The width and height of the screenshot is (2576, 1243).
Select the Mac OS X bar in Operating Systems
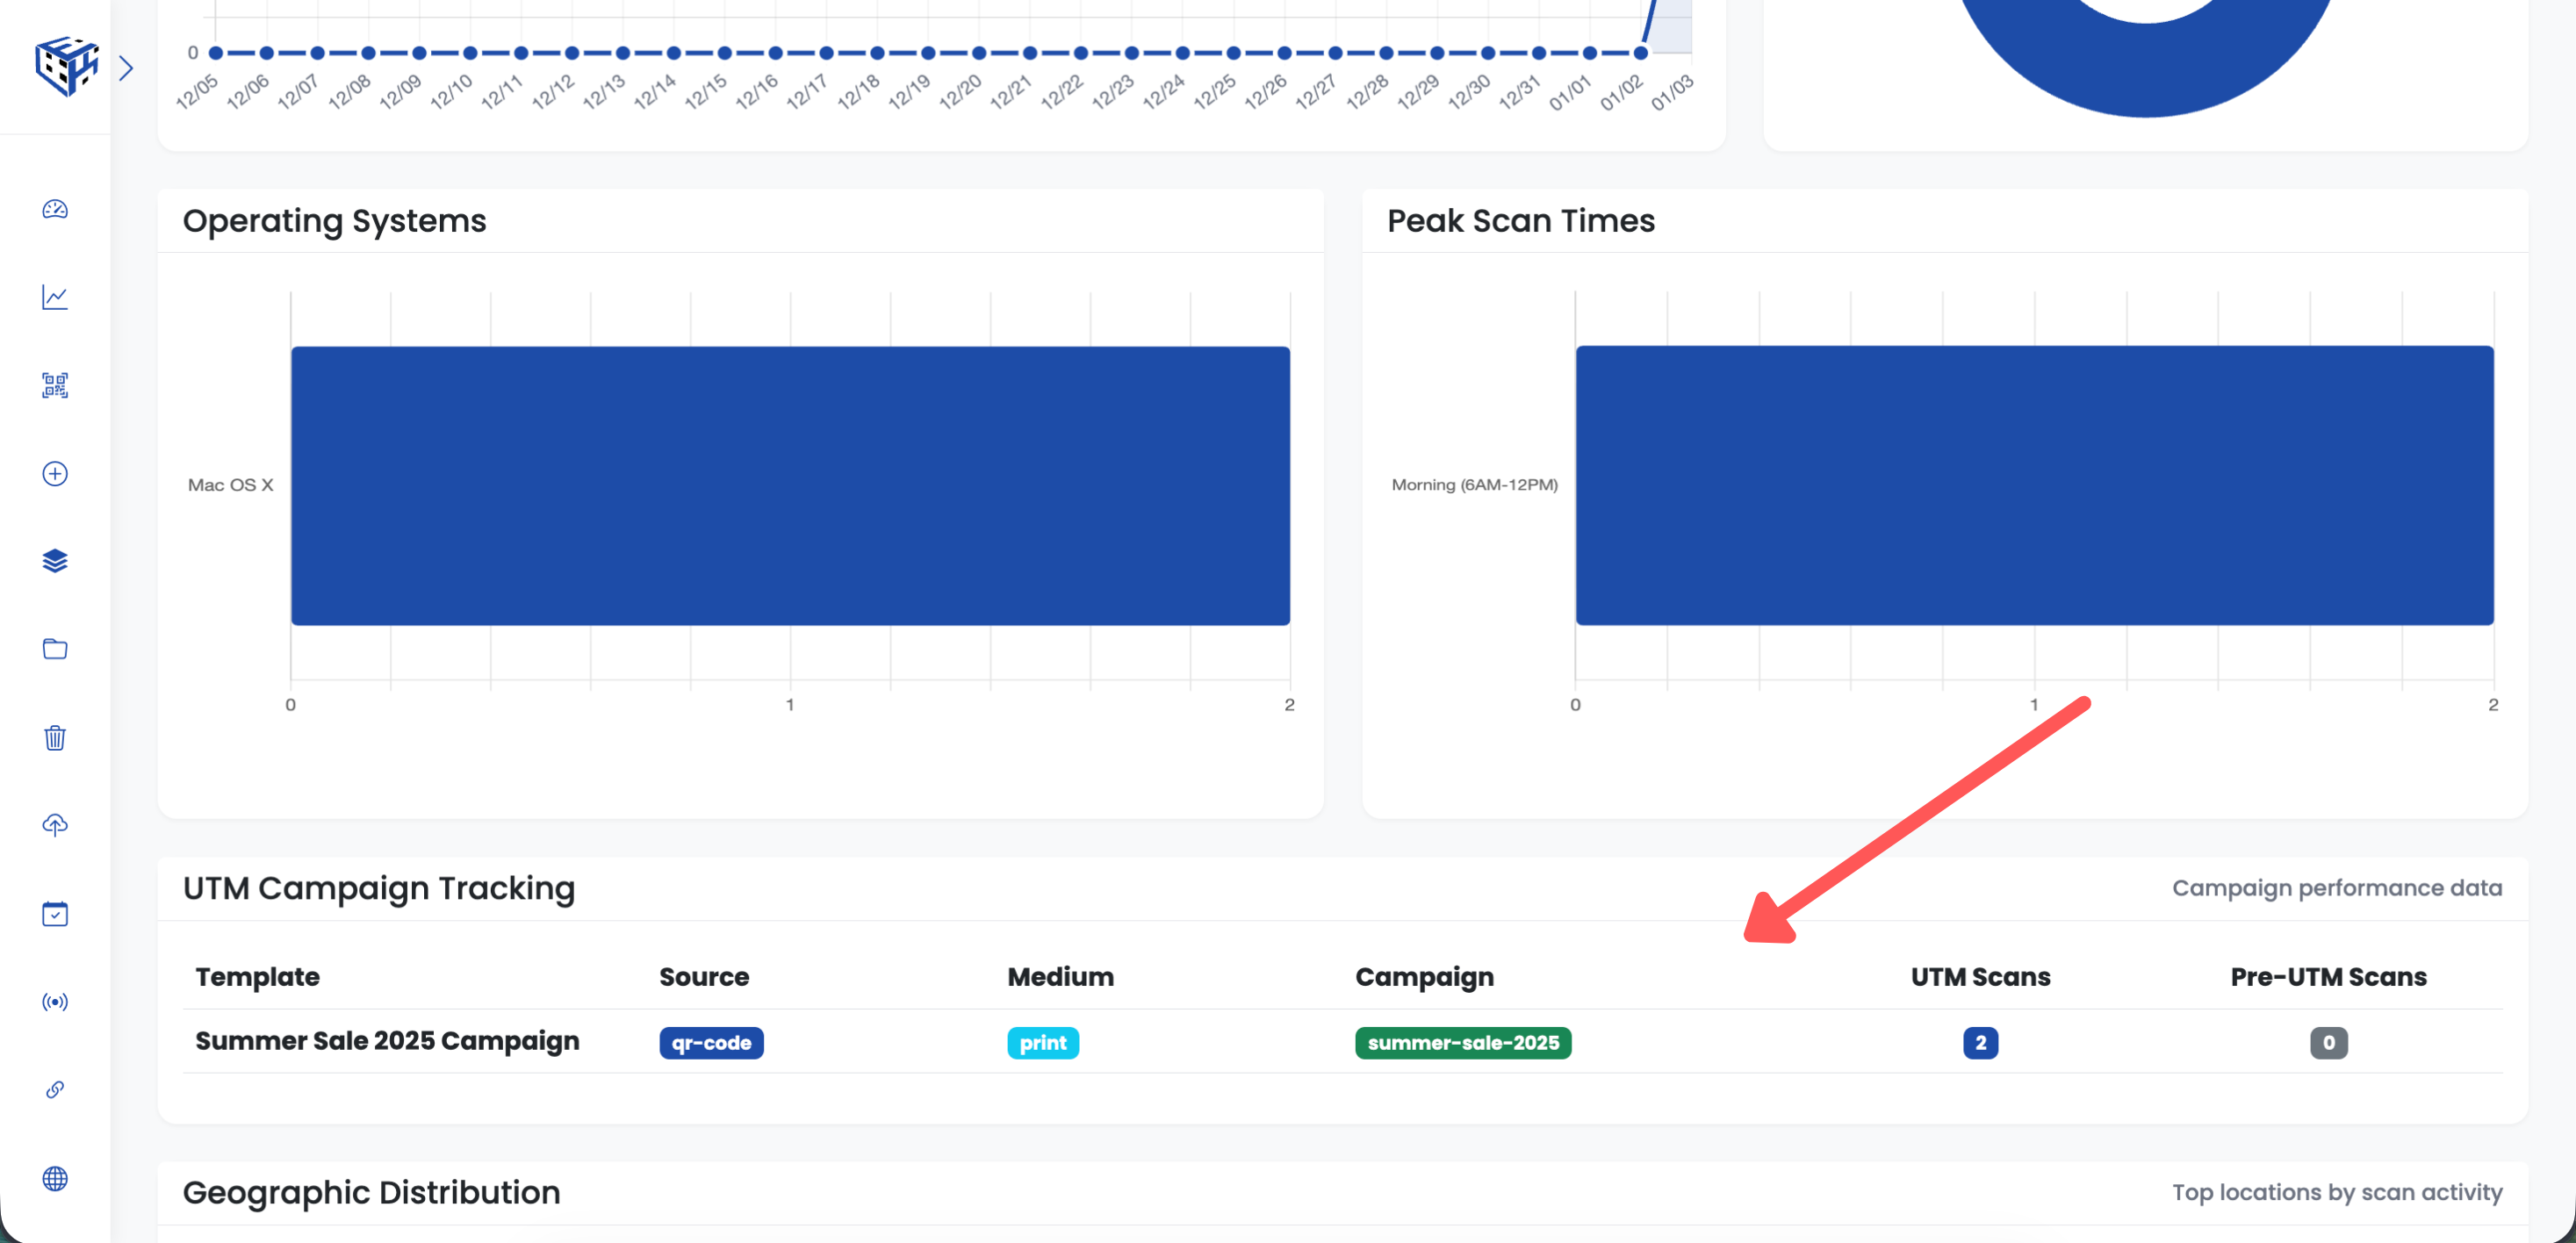[790, 484]
